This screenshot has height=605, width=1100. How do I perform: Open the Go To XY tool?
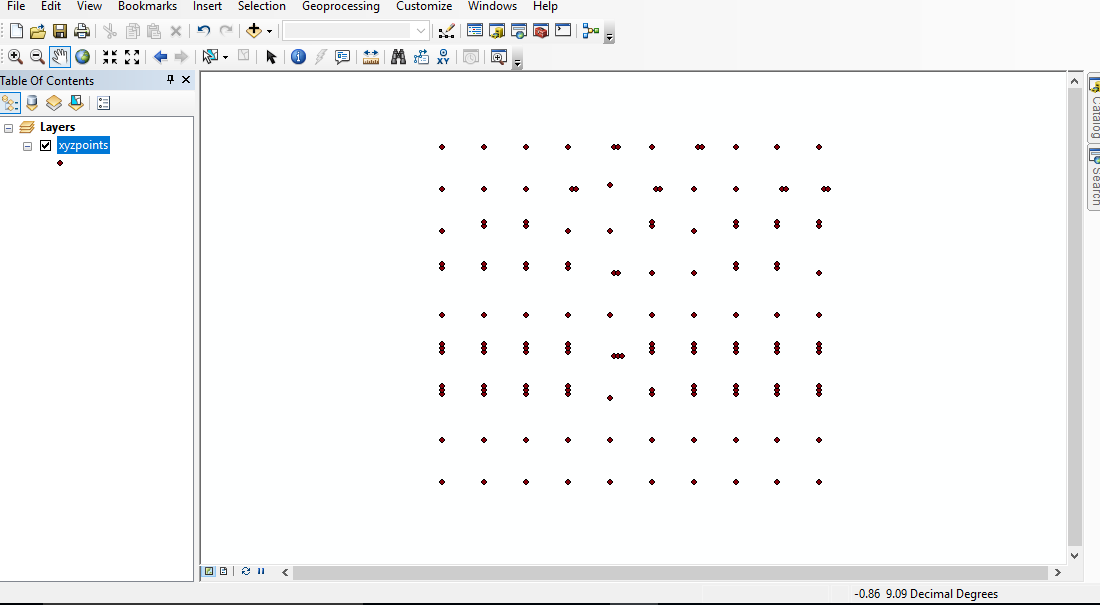click(x=443, y=57)
